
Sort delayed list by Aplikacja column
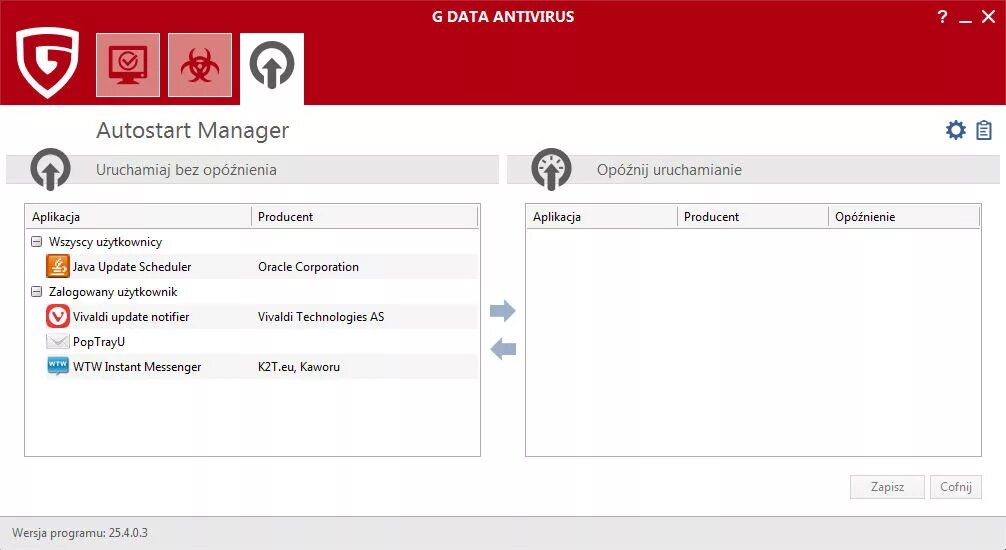[602, 217]
